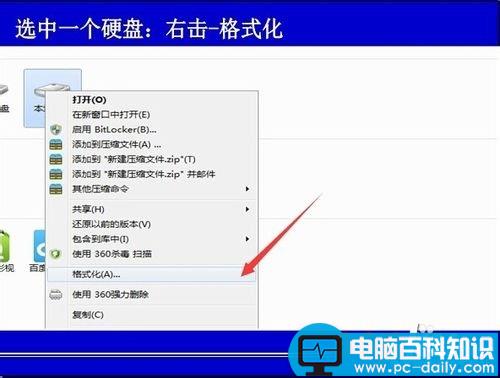The image size is (500, 378).
Task: Open 其他压缩命令 submenu entry
Action: point(152,189)
